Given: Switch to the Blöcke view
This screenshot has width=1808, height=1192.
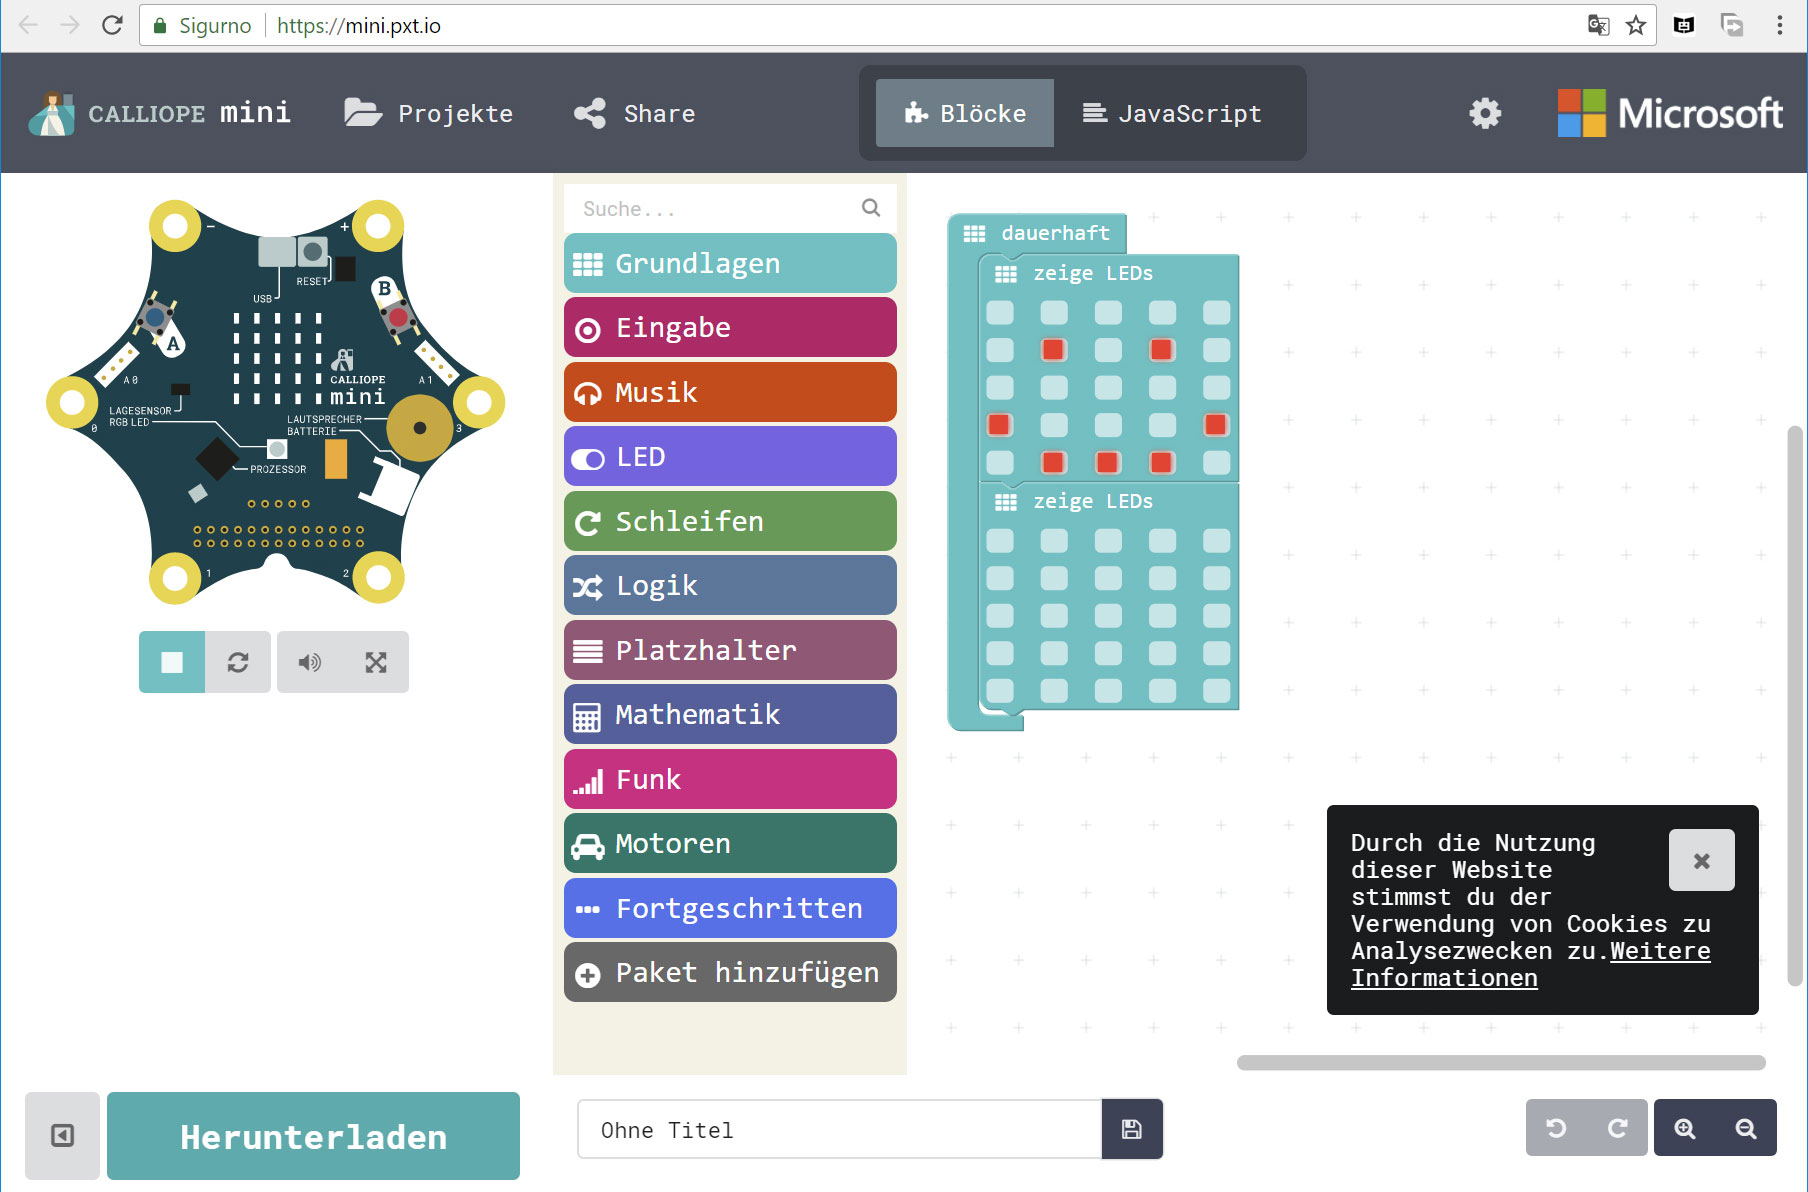Looking at the screenshot, I should pos(965,113).
